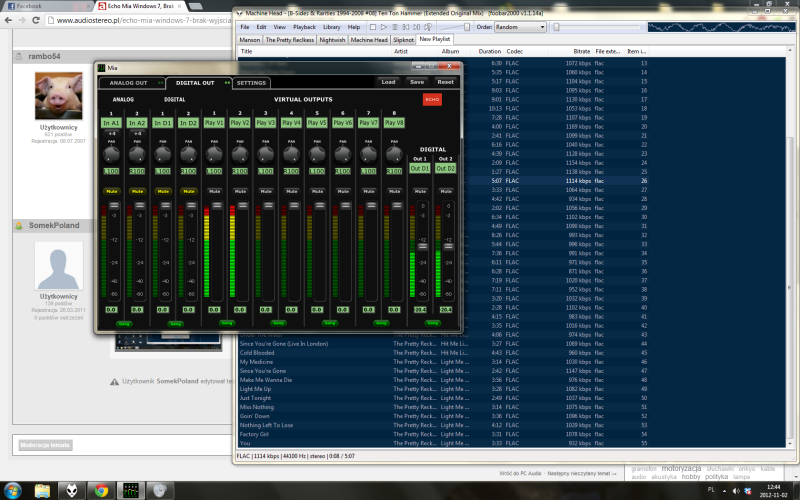Click the Chrome address bar
This screenshot has height=500, width=800.
pyautogui.click(x=138, y=20)
